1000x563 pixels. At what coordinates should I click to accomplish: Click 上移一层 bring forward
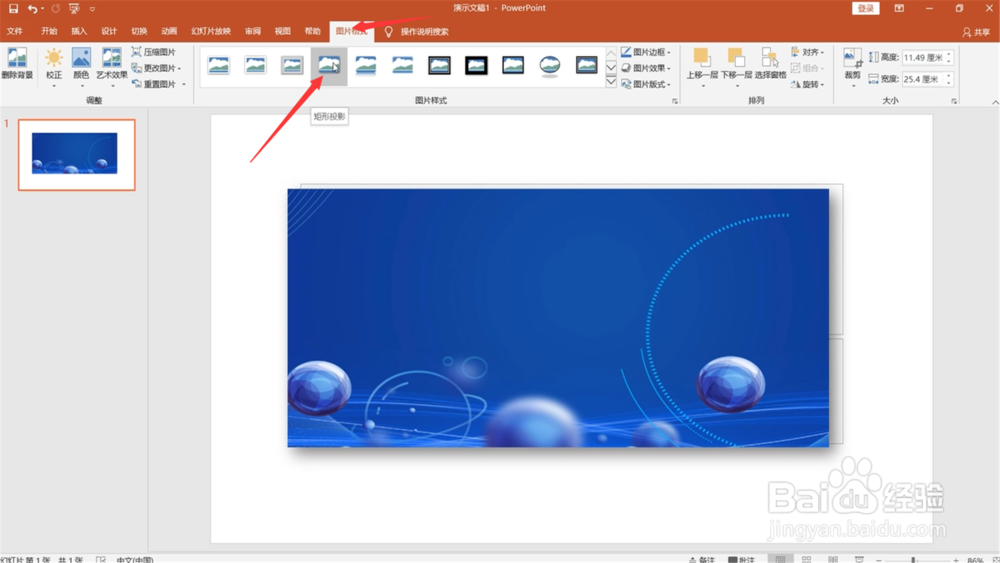point(702,66)
